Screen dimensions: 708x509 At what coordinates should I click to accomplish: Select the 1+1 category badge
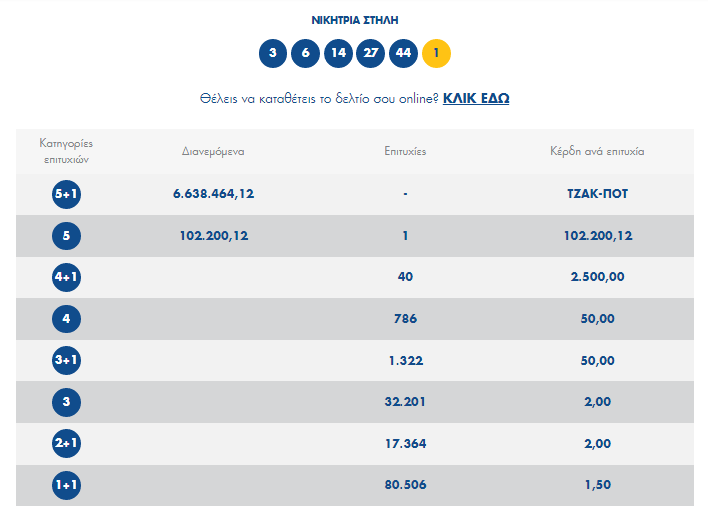tap(66, 485)
